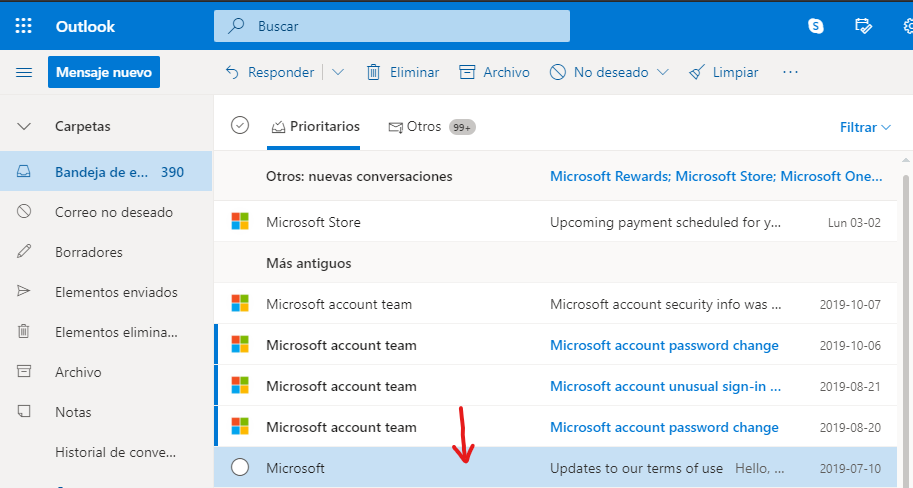Click sender logo on 2019-10-06 email
Screen dimensions: 913x488
tap(240, 344)
